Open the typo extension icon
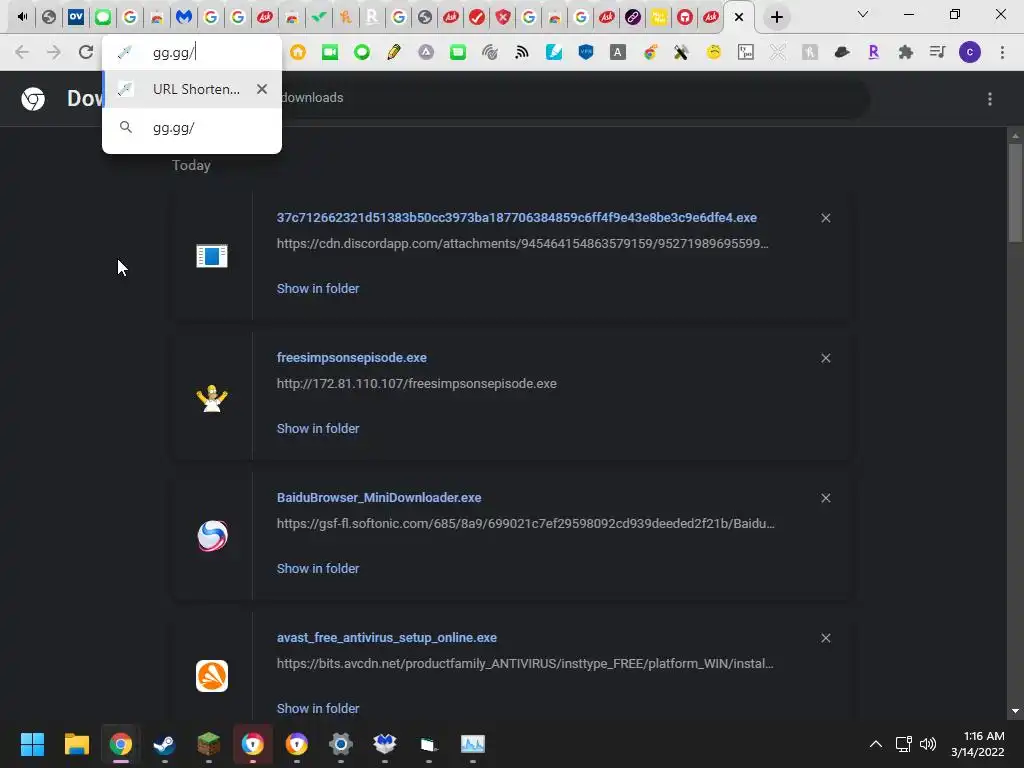1024x768 pixels. pos(746,52)
